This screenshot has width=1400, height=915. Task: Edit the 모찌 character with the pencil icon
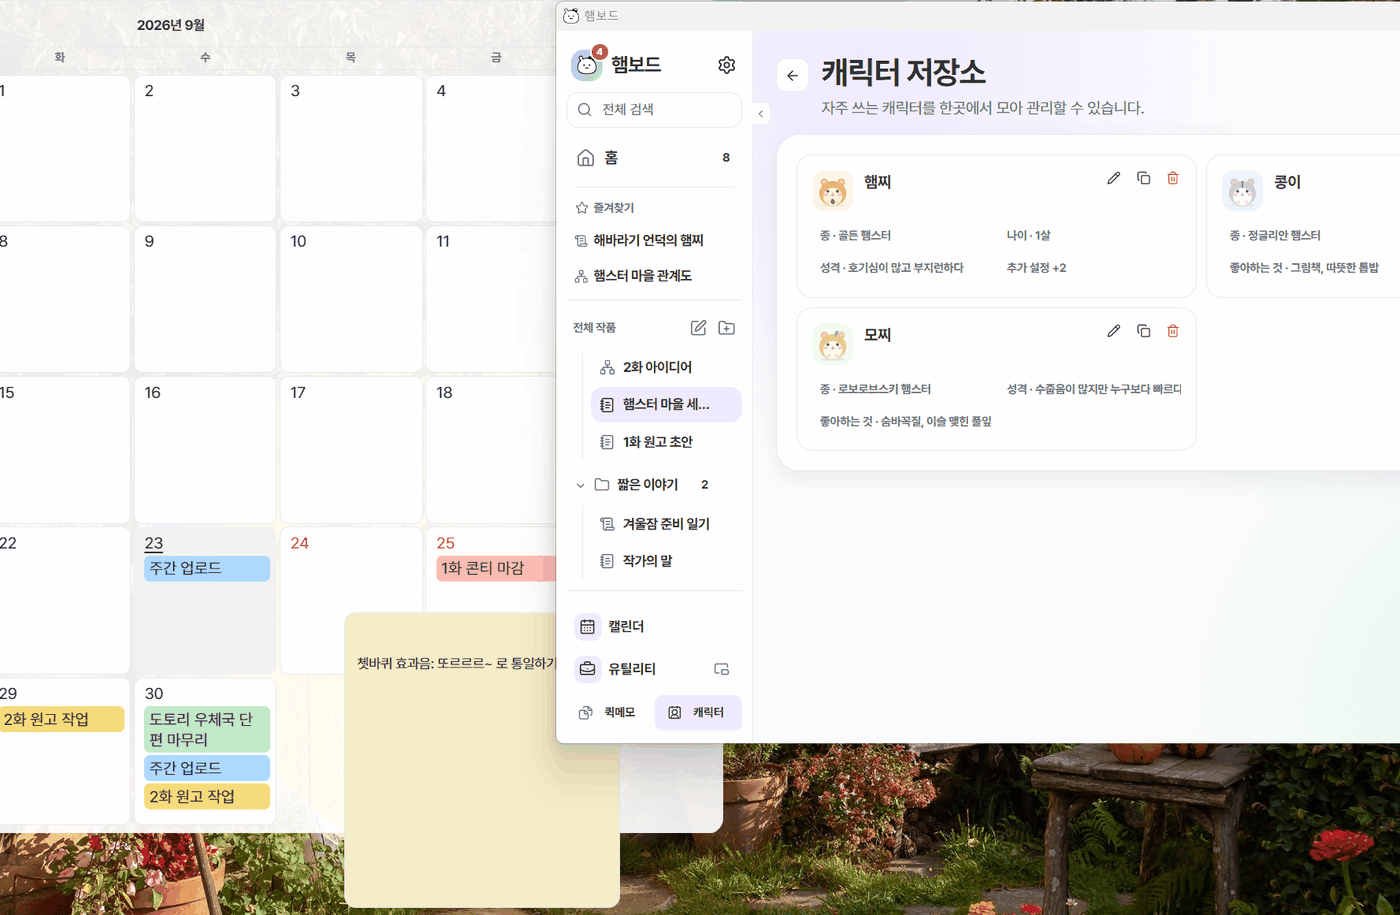1114,331
